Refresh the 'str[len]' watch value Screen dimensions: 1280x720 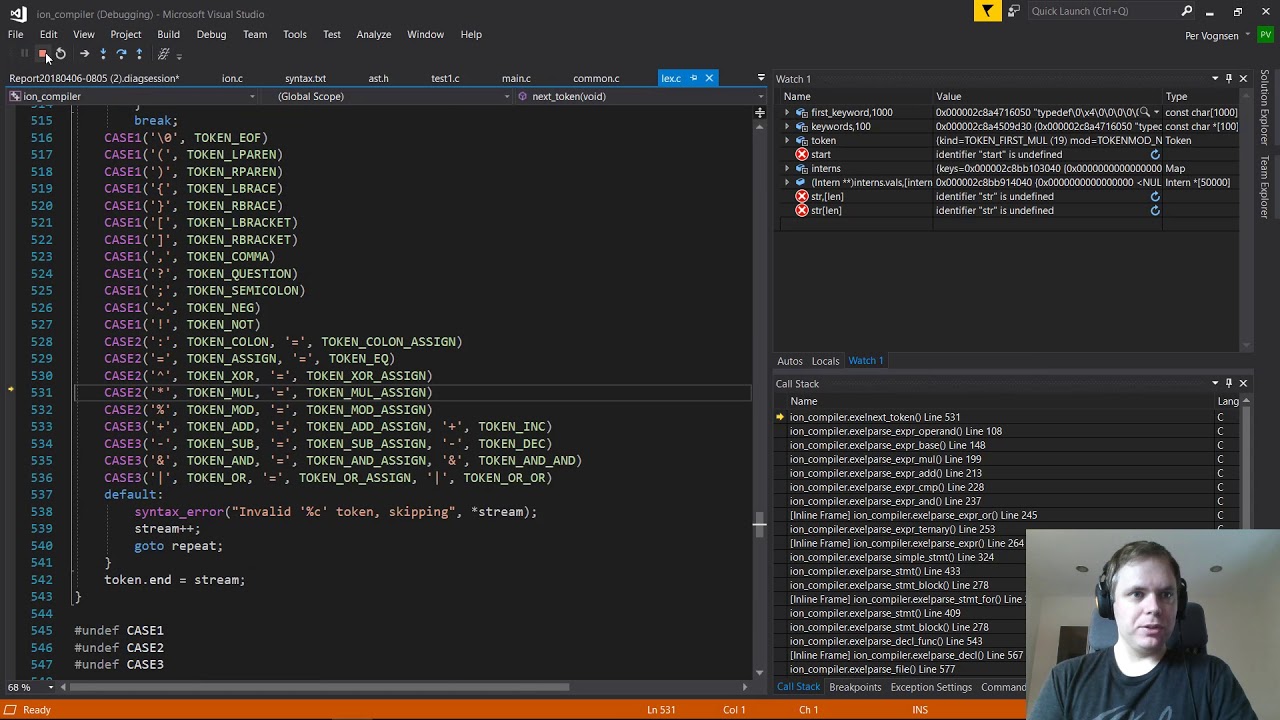pos(1155,211)
